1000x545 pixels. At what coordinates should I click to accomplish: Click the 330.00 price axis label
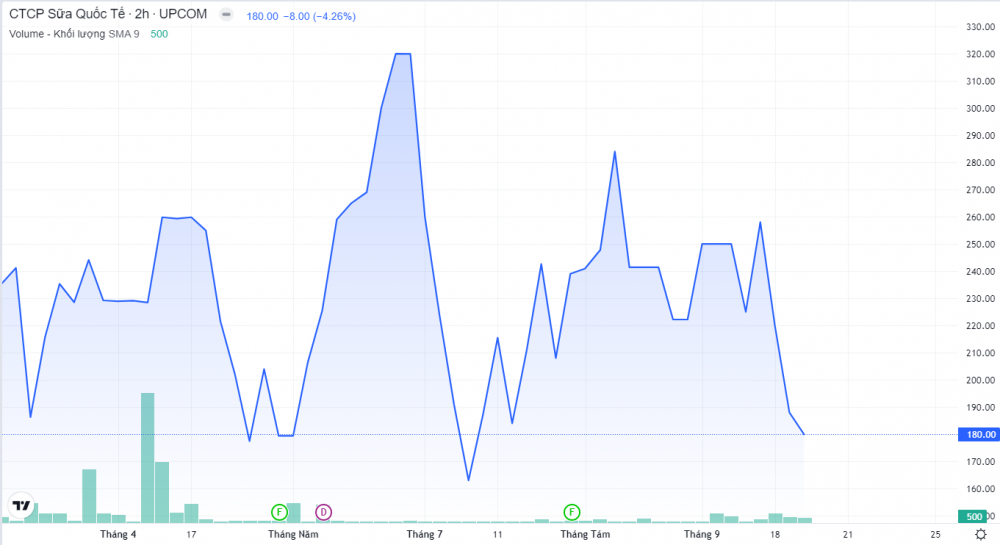[980, 27]
